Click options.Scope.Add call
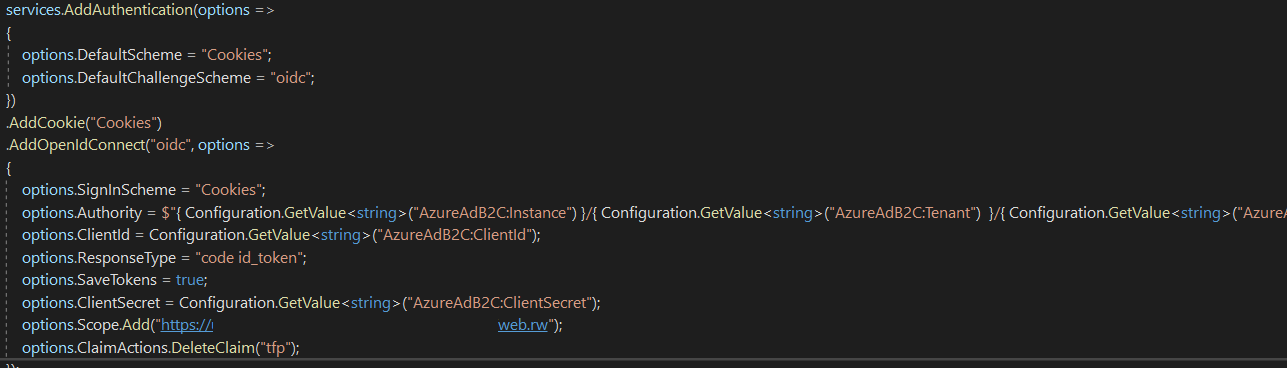This screenshot has height=368, width=1287. click(86, 325)
